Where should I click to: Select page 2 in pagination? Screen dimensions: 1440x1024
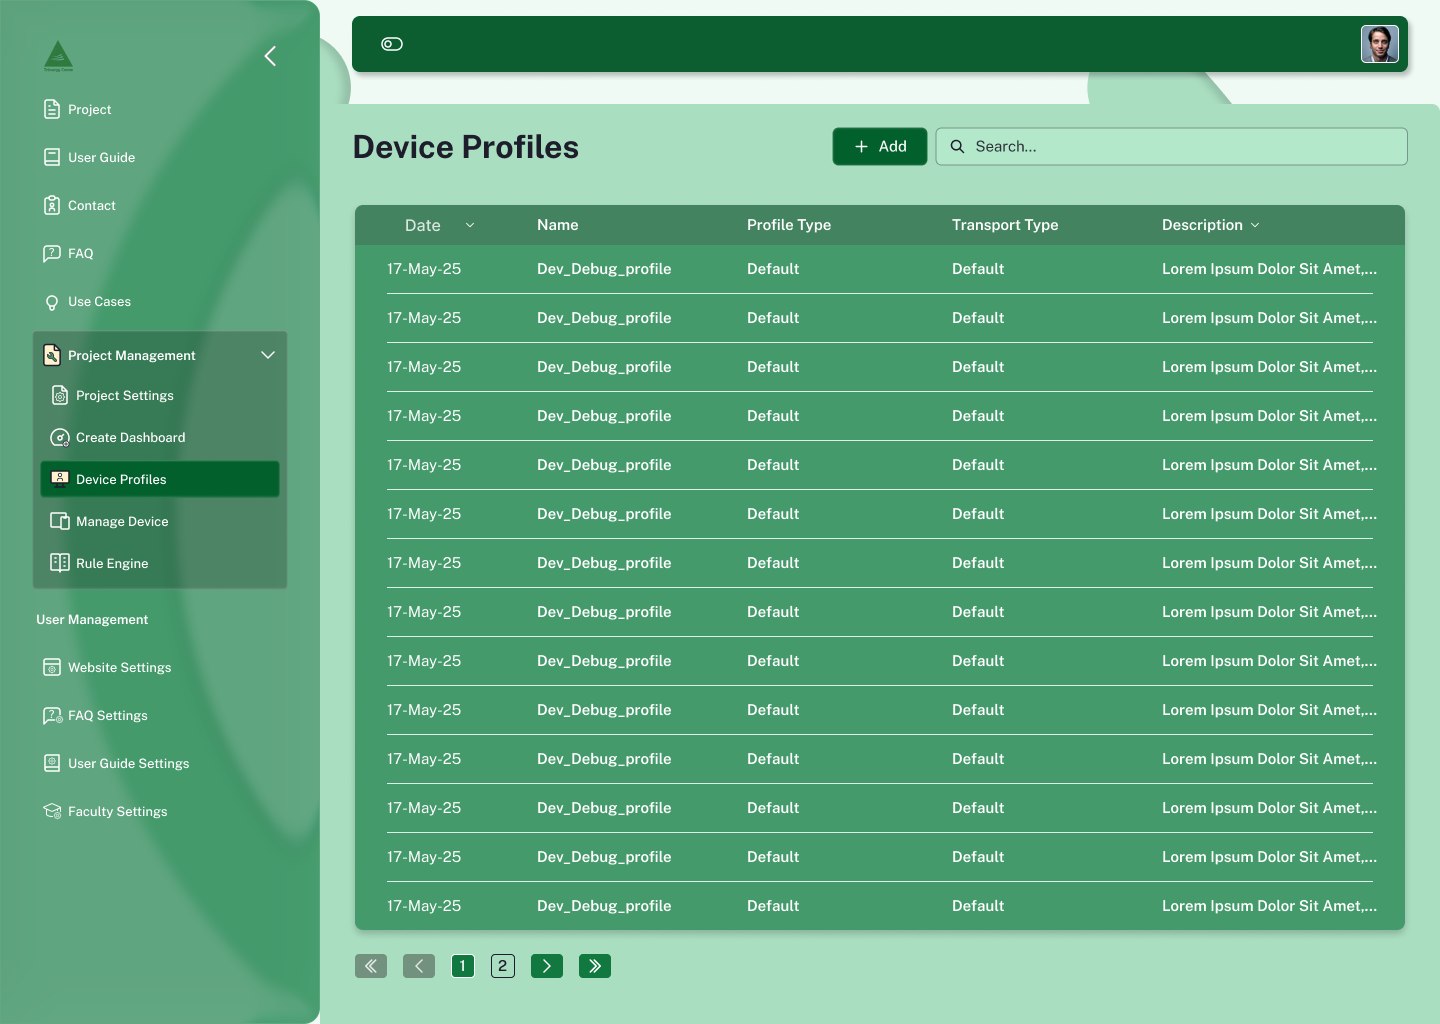pyautogui.click(x=503, y=966)
